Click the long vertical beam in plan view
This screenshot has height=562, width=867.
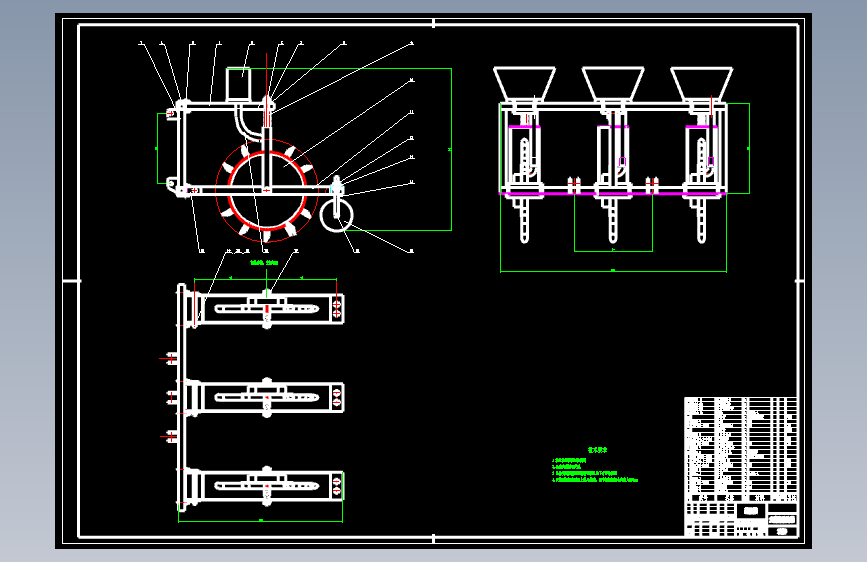pos(181,398)
